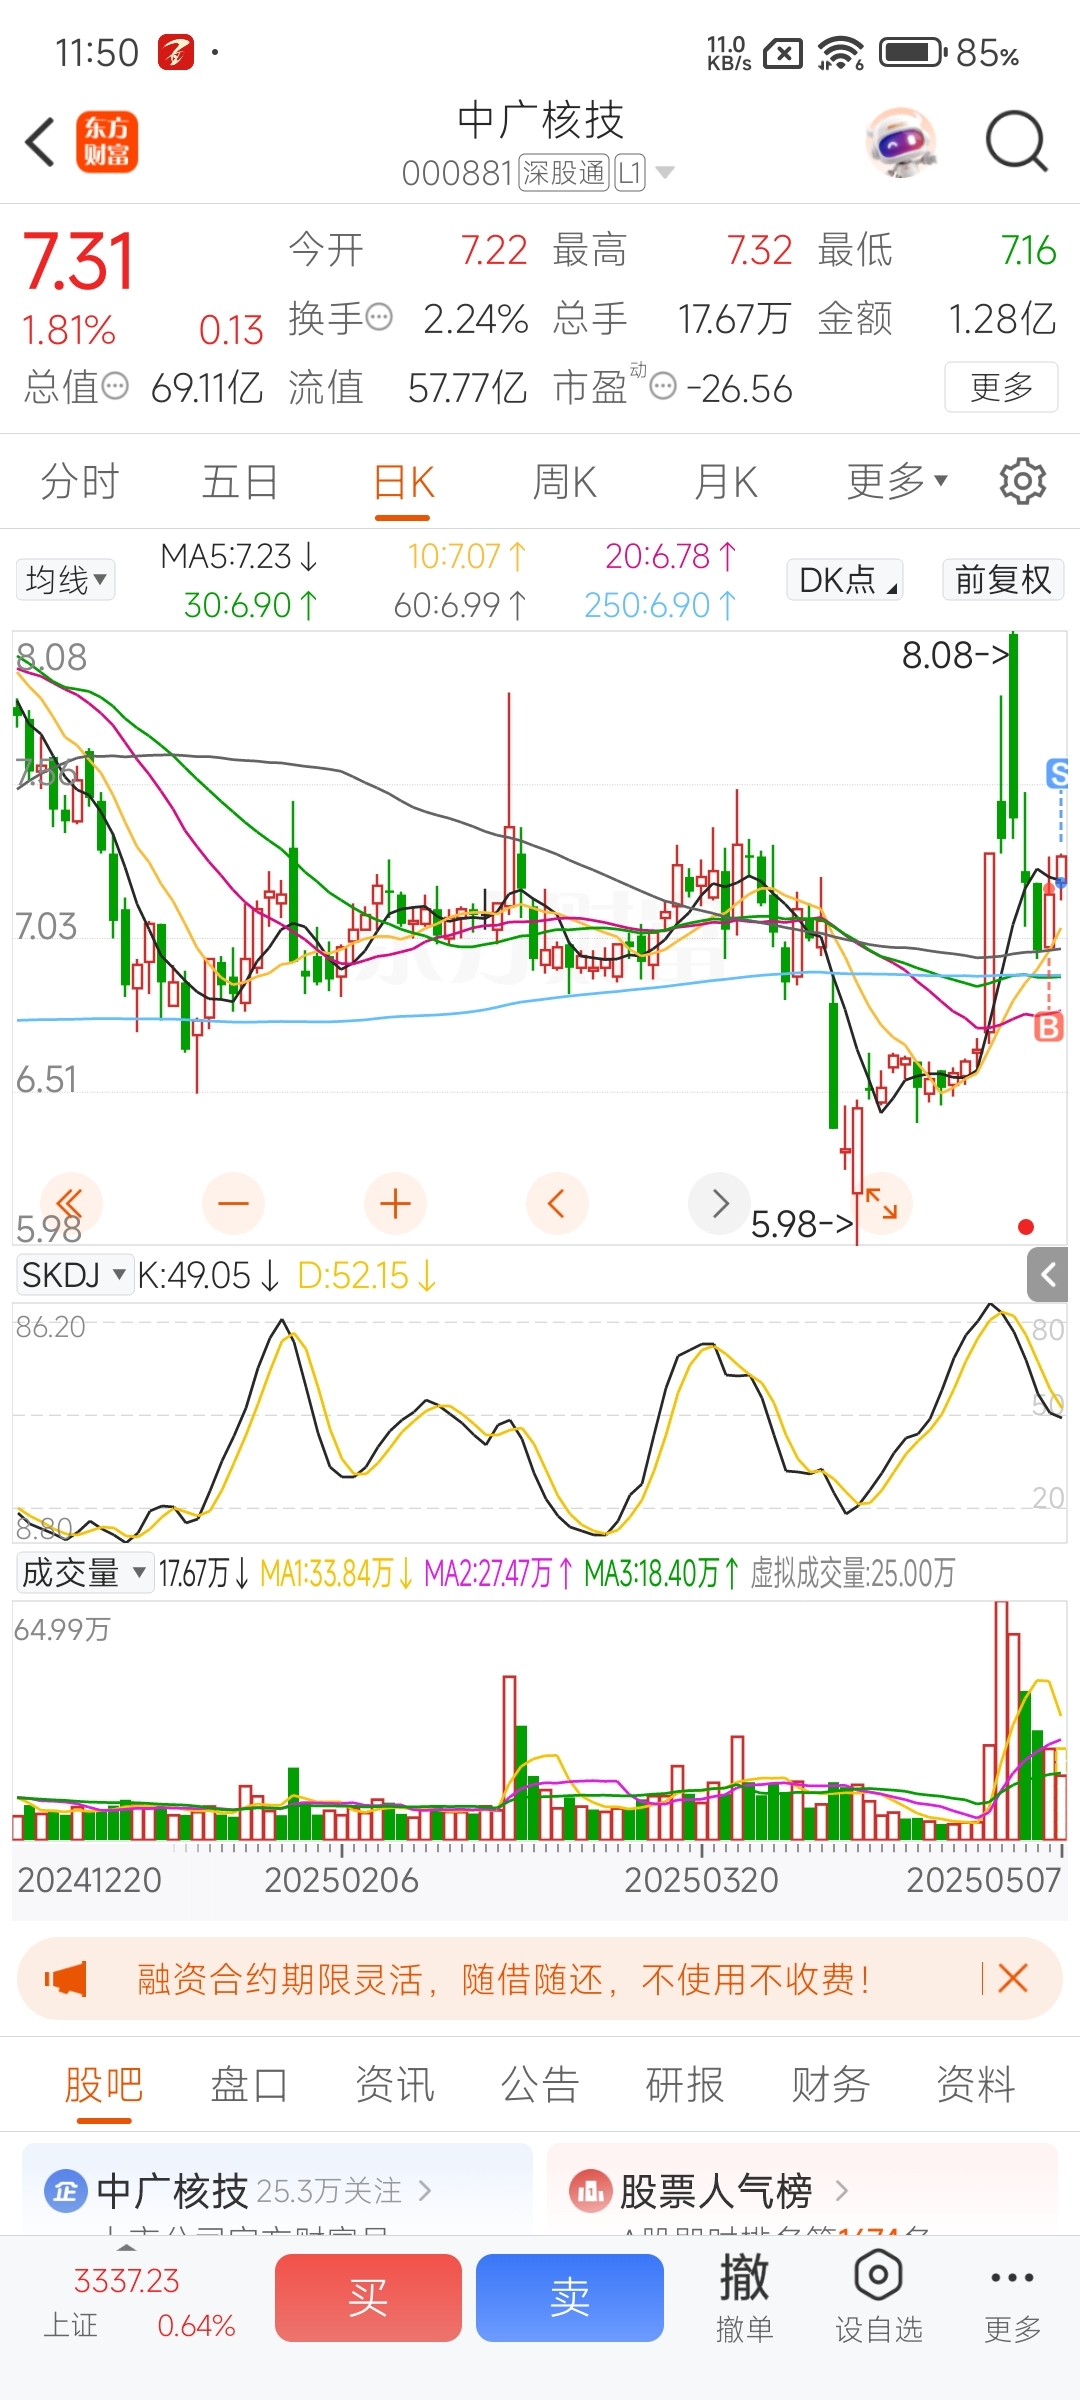Close the margin financing banner
The height and width of the screenshot is (2400, 1080).
click(x=1013, y=1978)
